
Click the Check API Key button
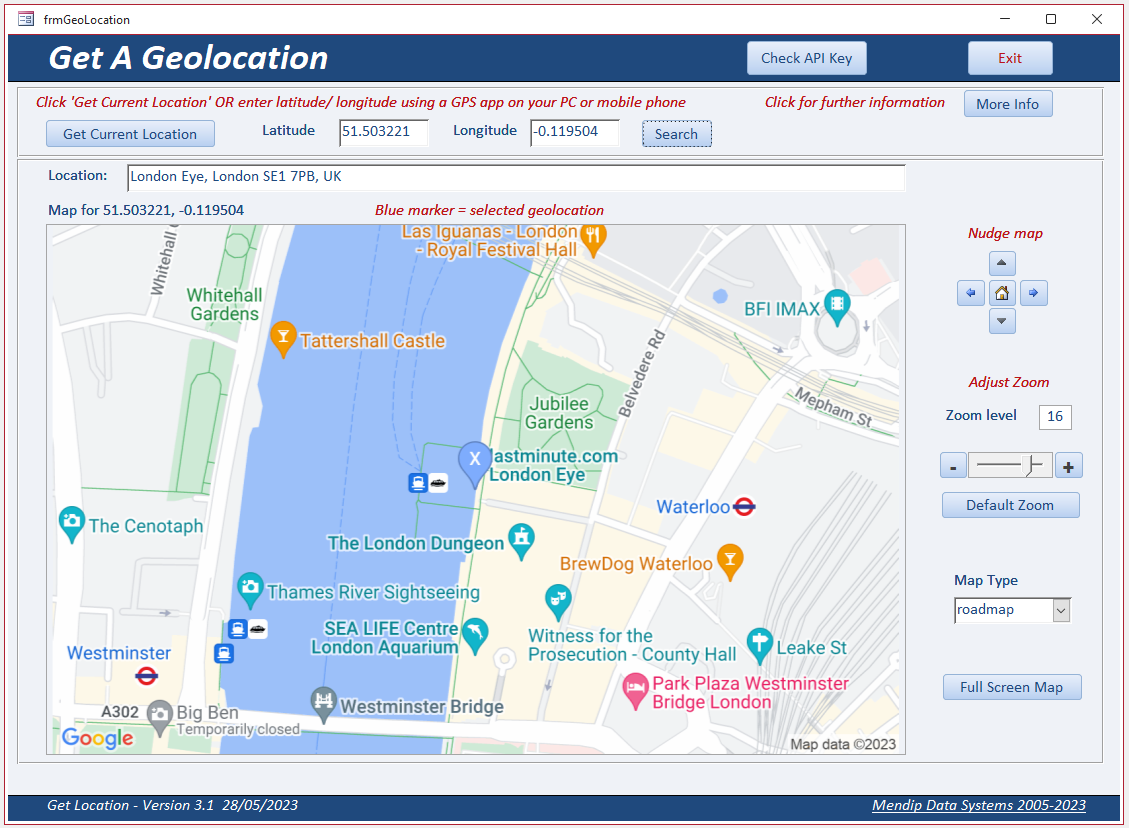(x=806, y=58)
